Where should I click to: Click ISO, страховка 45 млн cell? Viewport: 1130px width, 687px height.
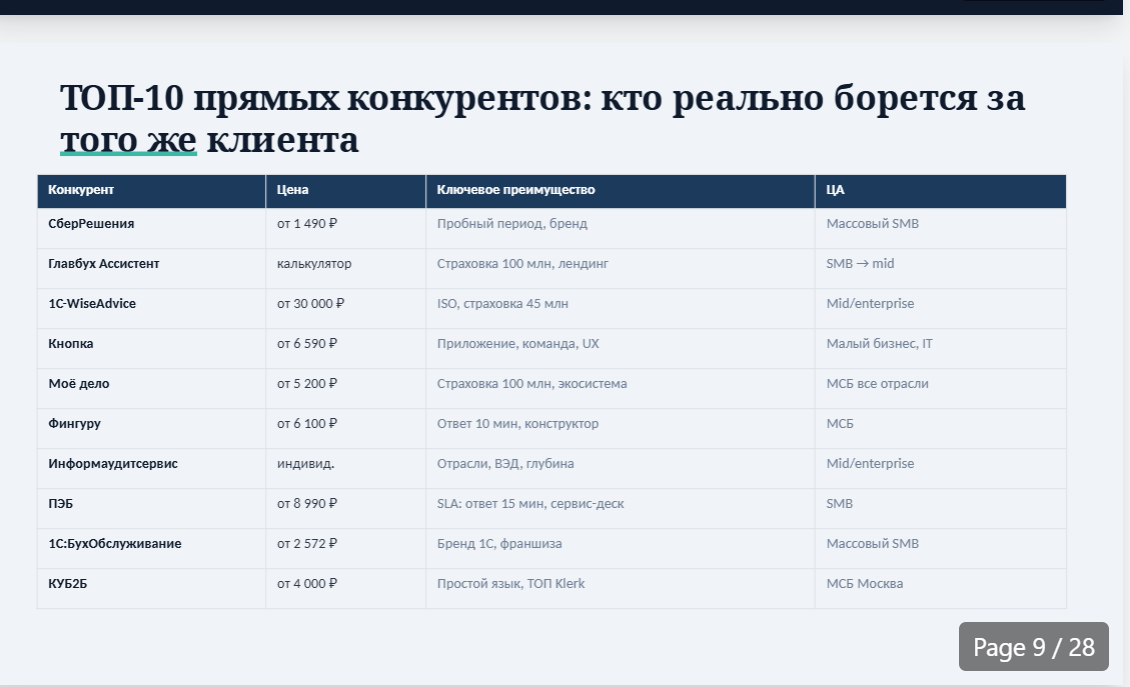[620, 309]
